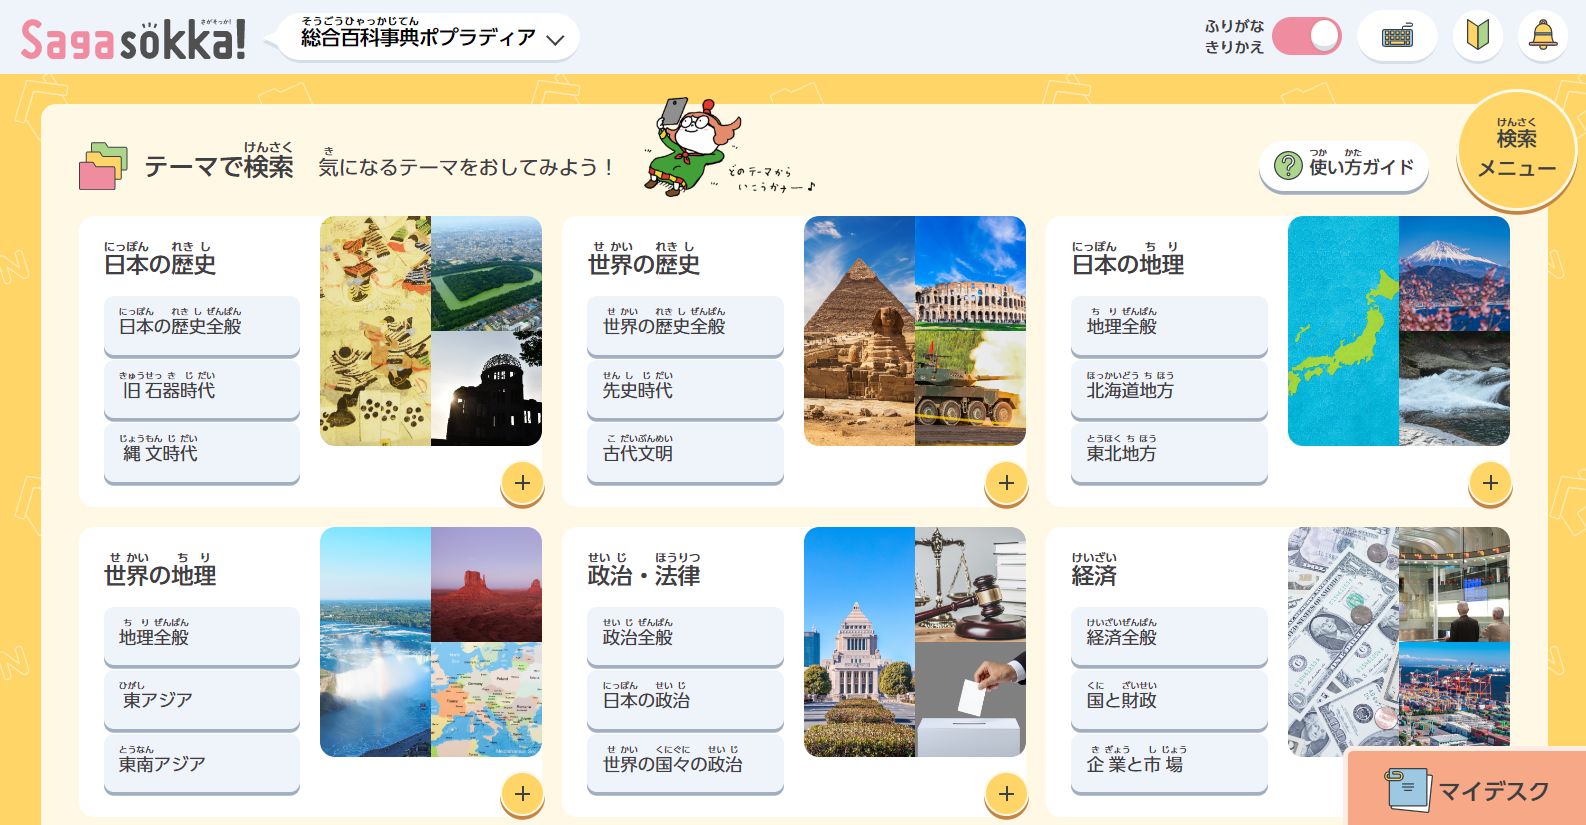Select 縄文時代 topic
This screenshot has width=1586, height=825.
[x=202, y=452]
